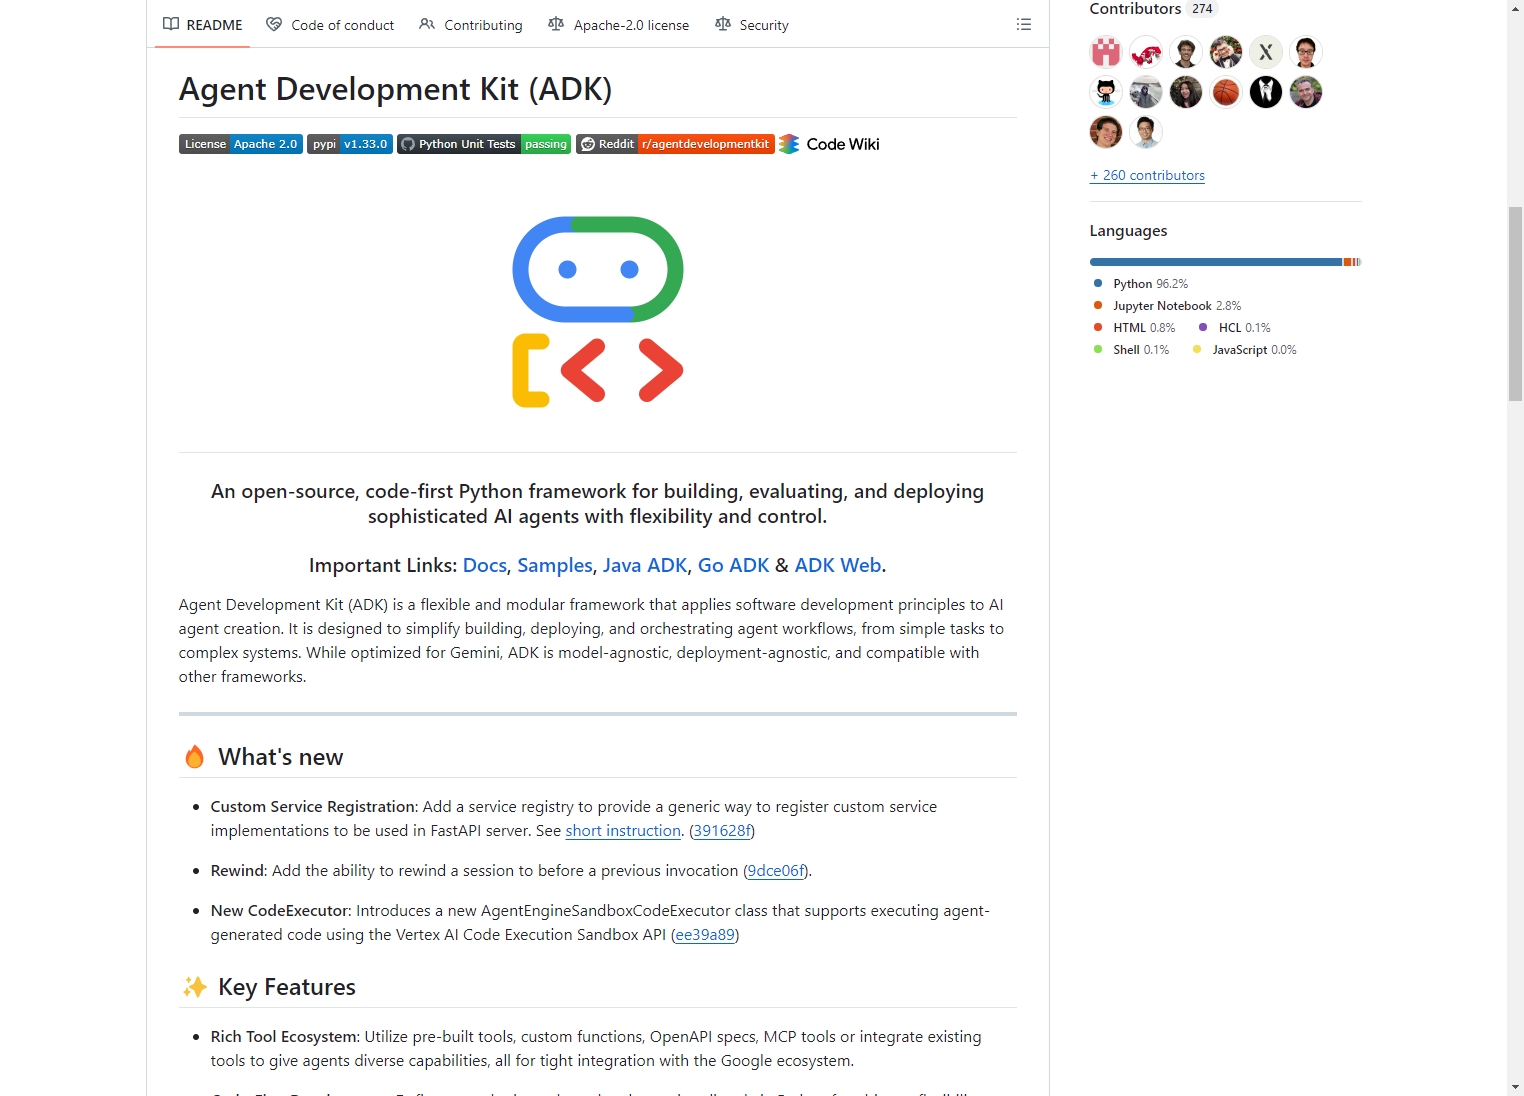The image size is (1524, 1096).
Task: Click the ADK robot logo image
Action: [598, 312]
